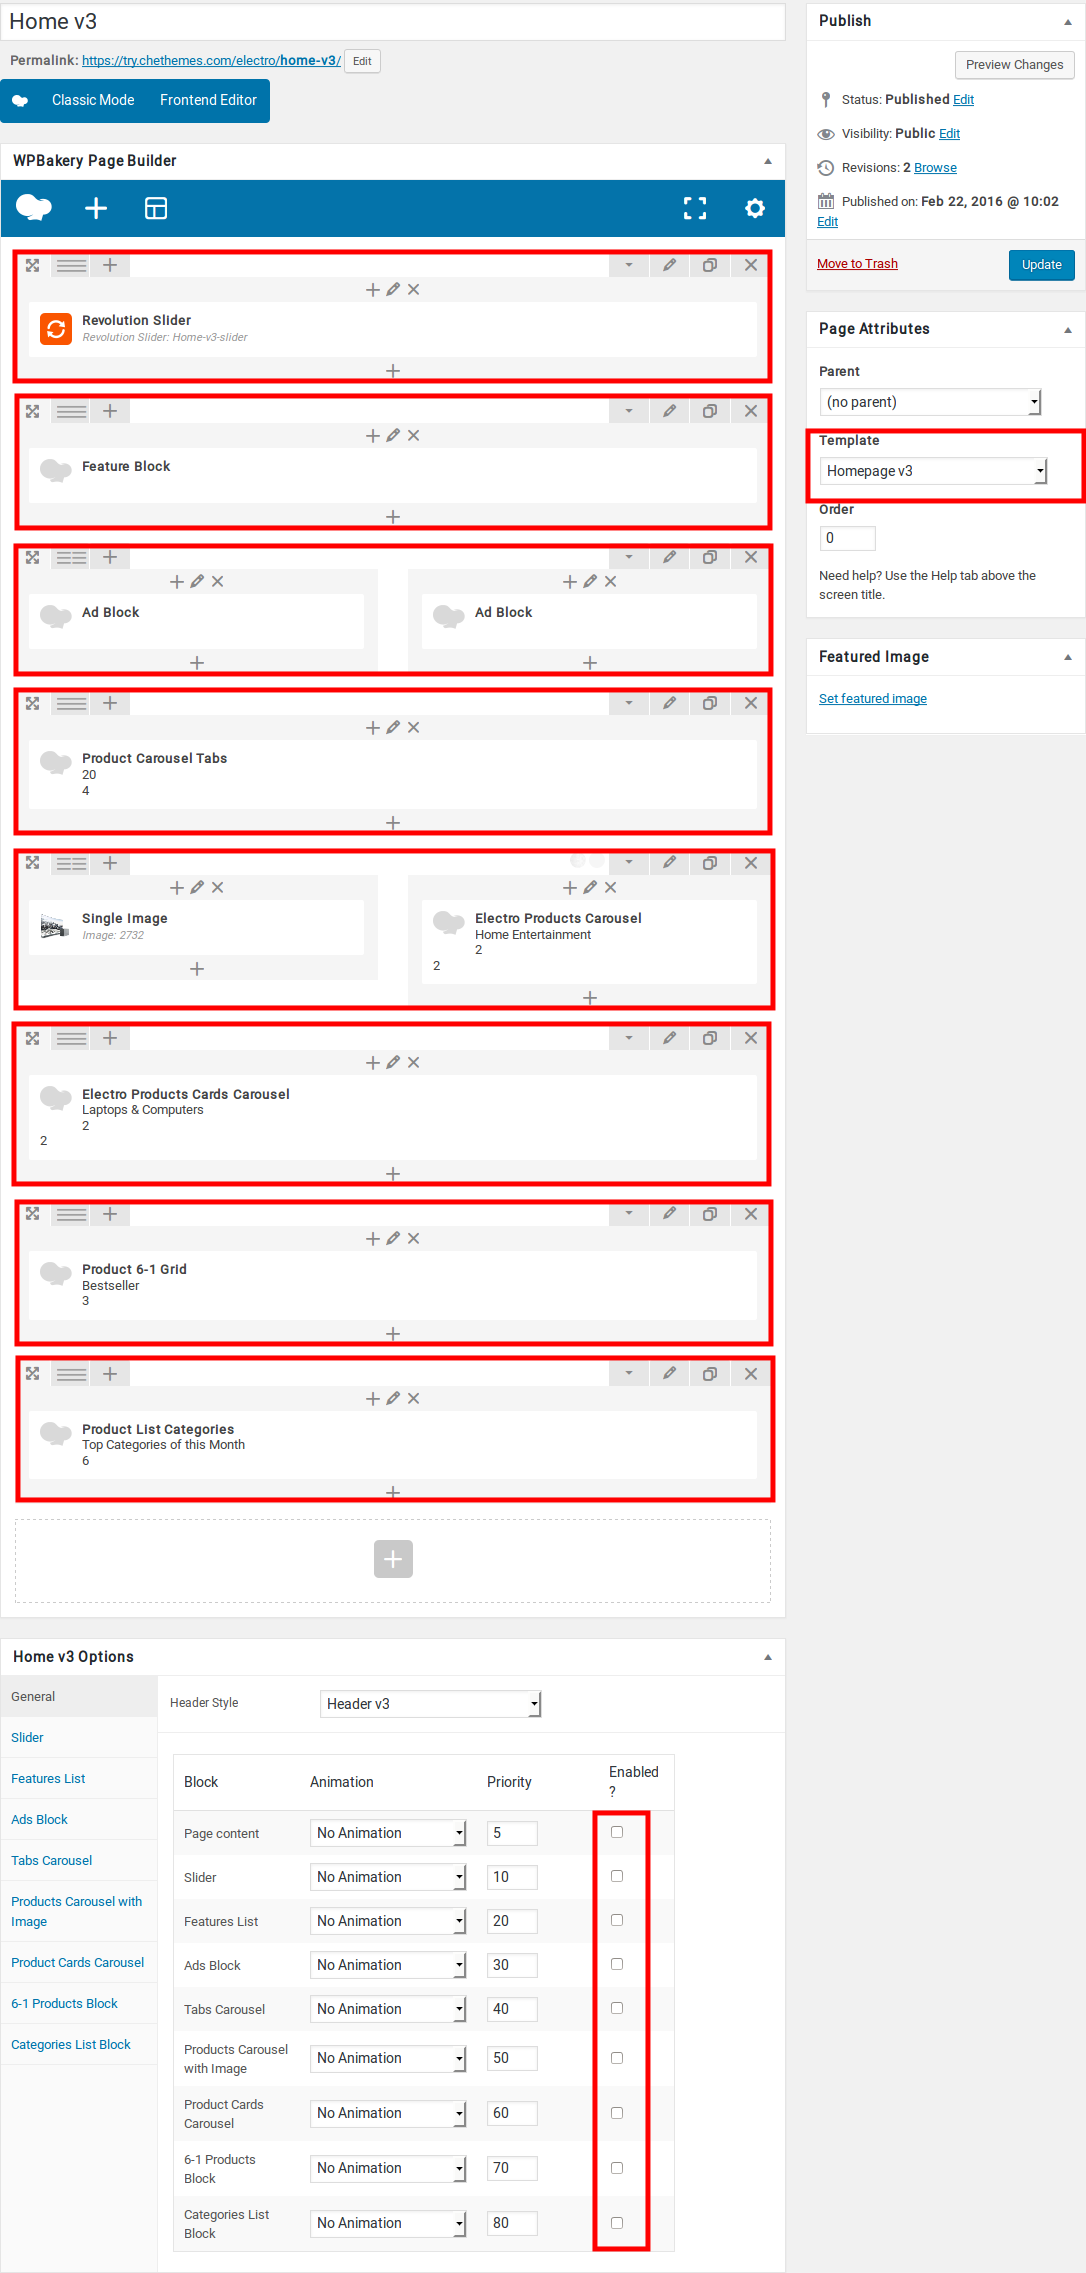Open the Template dropdown showing Homepage v3
The width and height of the screenshot is (1086, 2273).
pos(932,471)
